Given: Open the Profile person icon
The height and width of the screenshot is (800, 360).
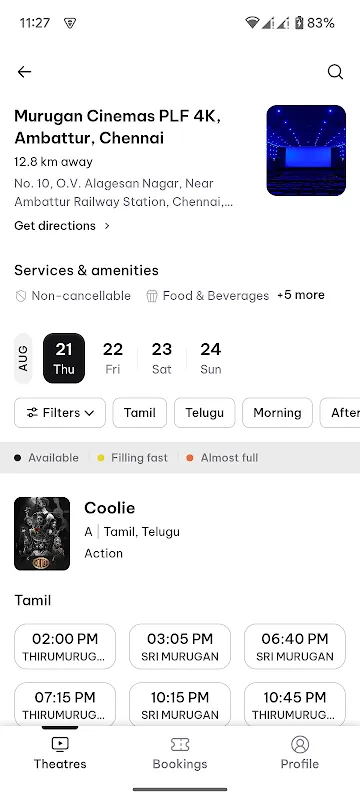Looking at the screenshot, I should pos(300,744).
